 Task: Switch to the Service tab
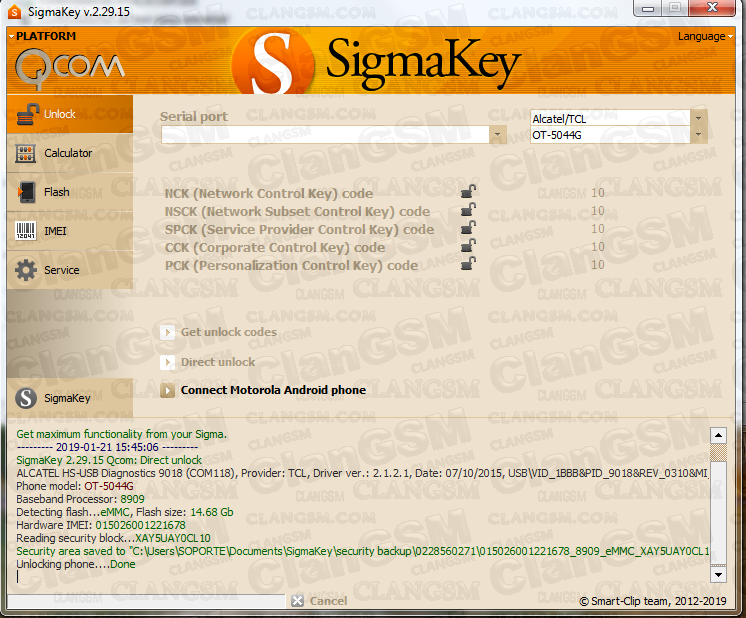pyautogui.click(x=70, y=270)
